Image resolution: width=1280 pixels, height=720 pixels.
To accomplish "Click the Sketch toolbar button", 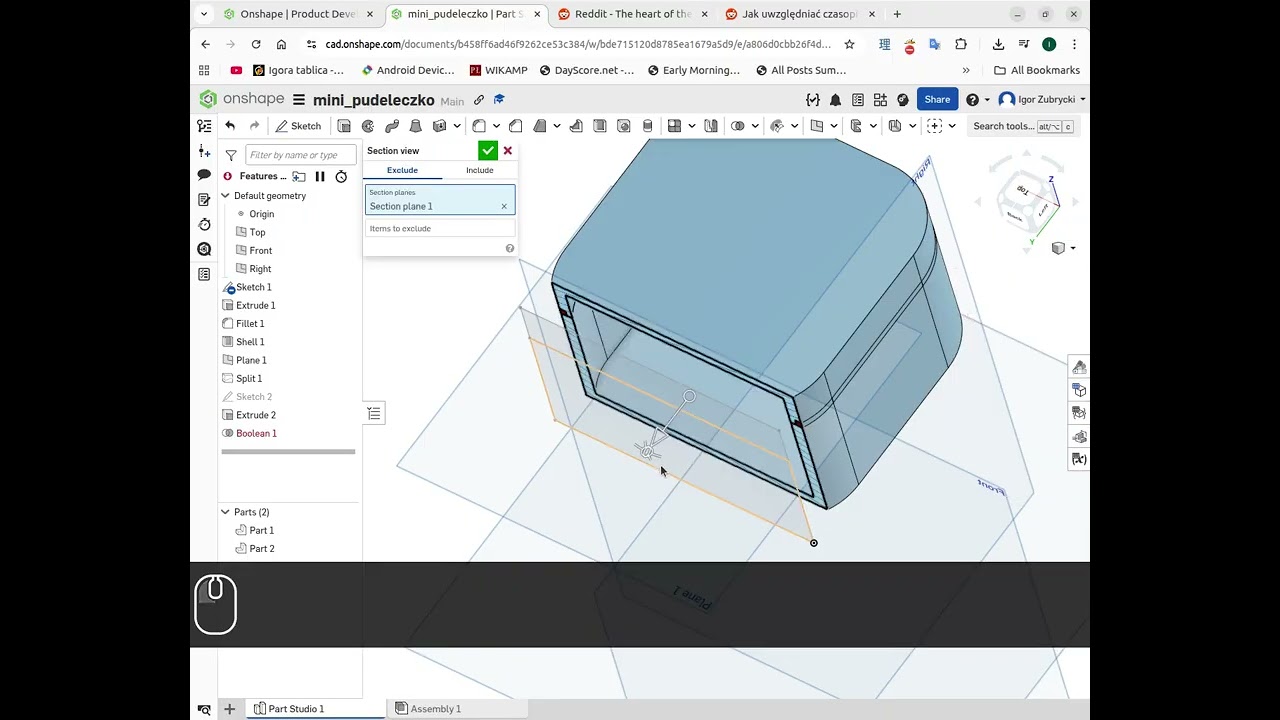I will [299, 126].
